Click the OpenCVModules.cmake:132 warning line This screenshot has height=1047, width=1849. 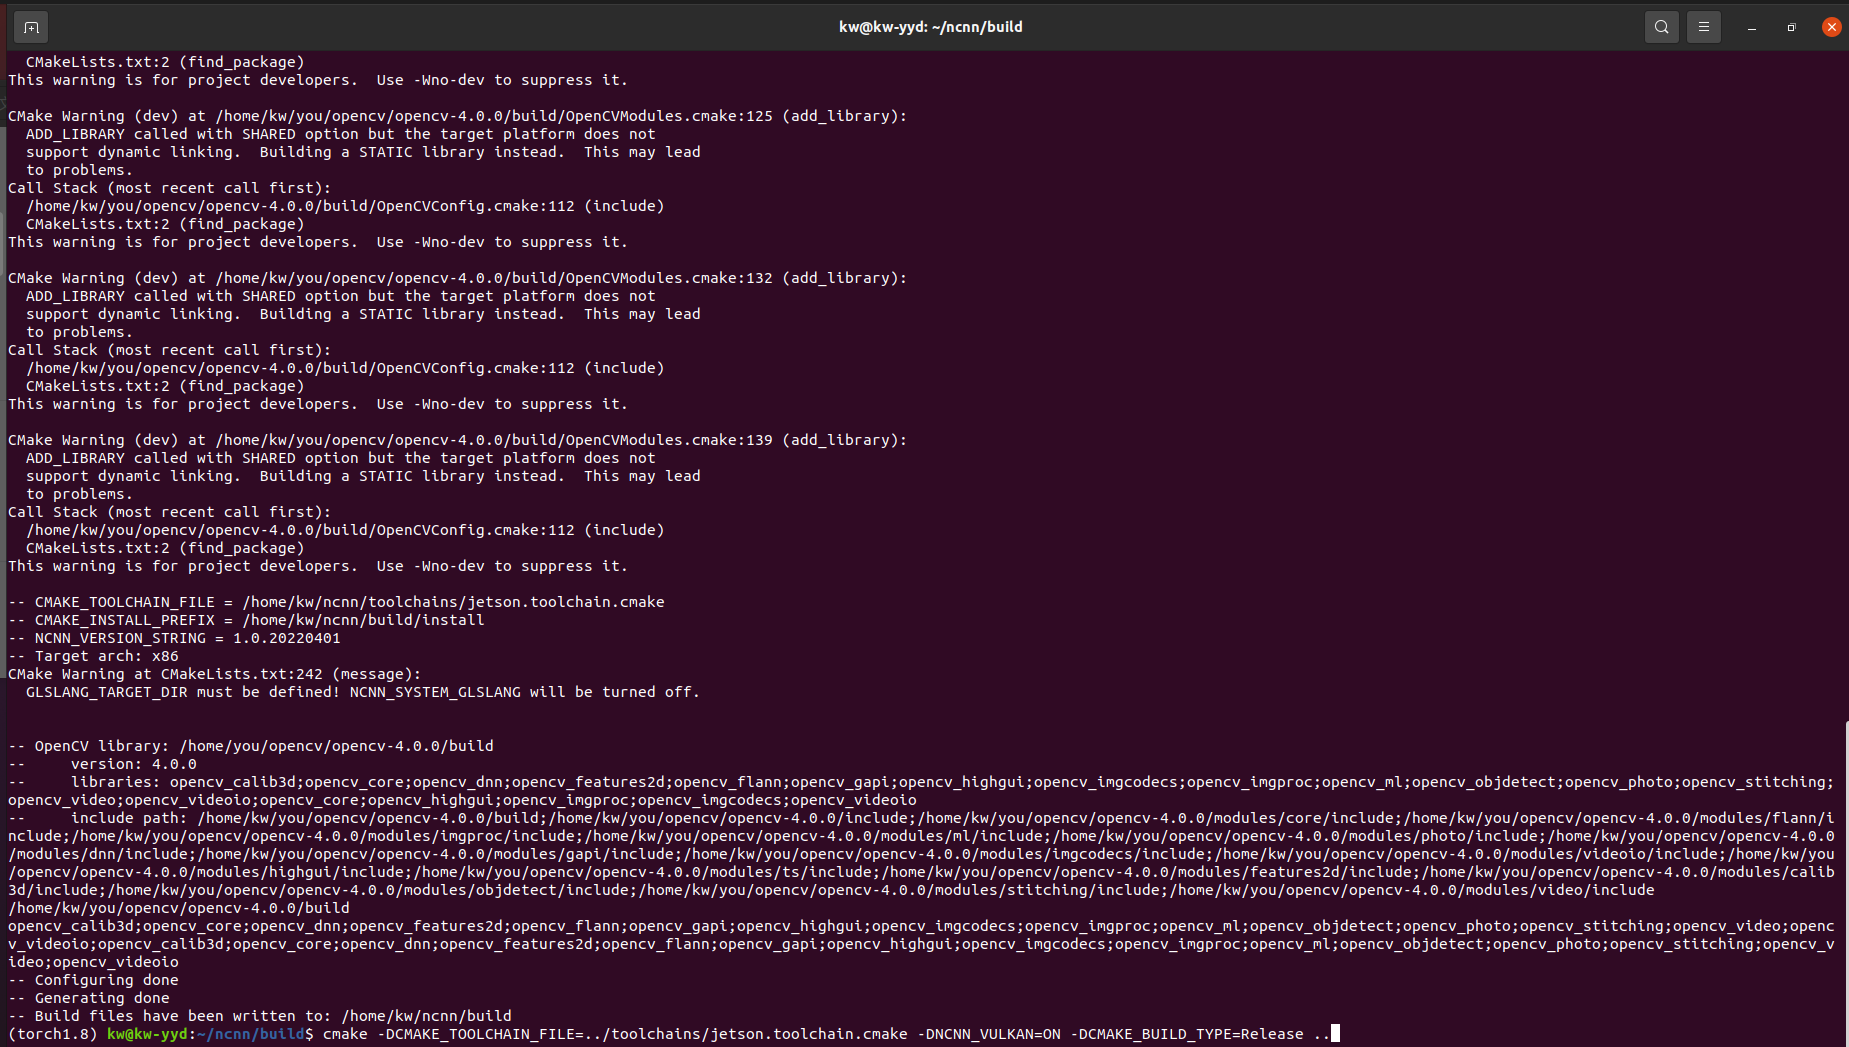457,278
